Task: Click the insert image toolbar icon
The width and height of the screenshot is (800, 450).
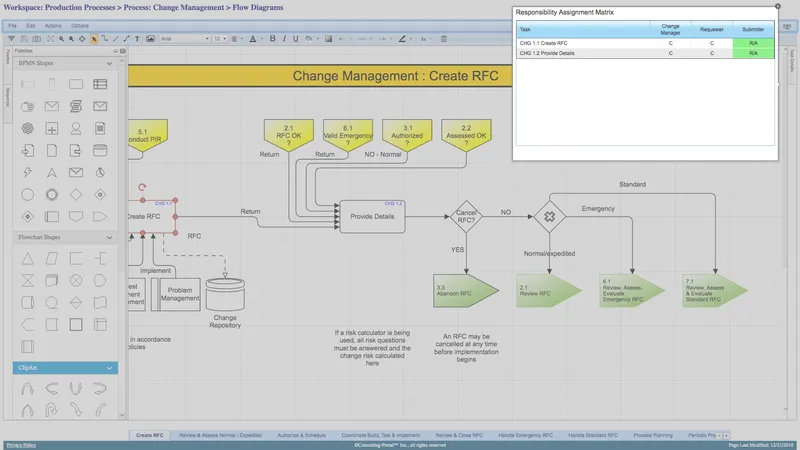Action: coord(150,39)
